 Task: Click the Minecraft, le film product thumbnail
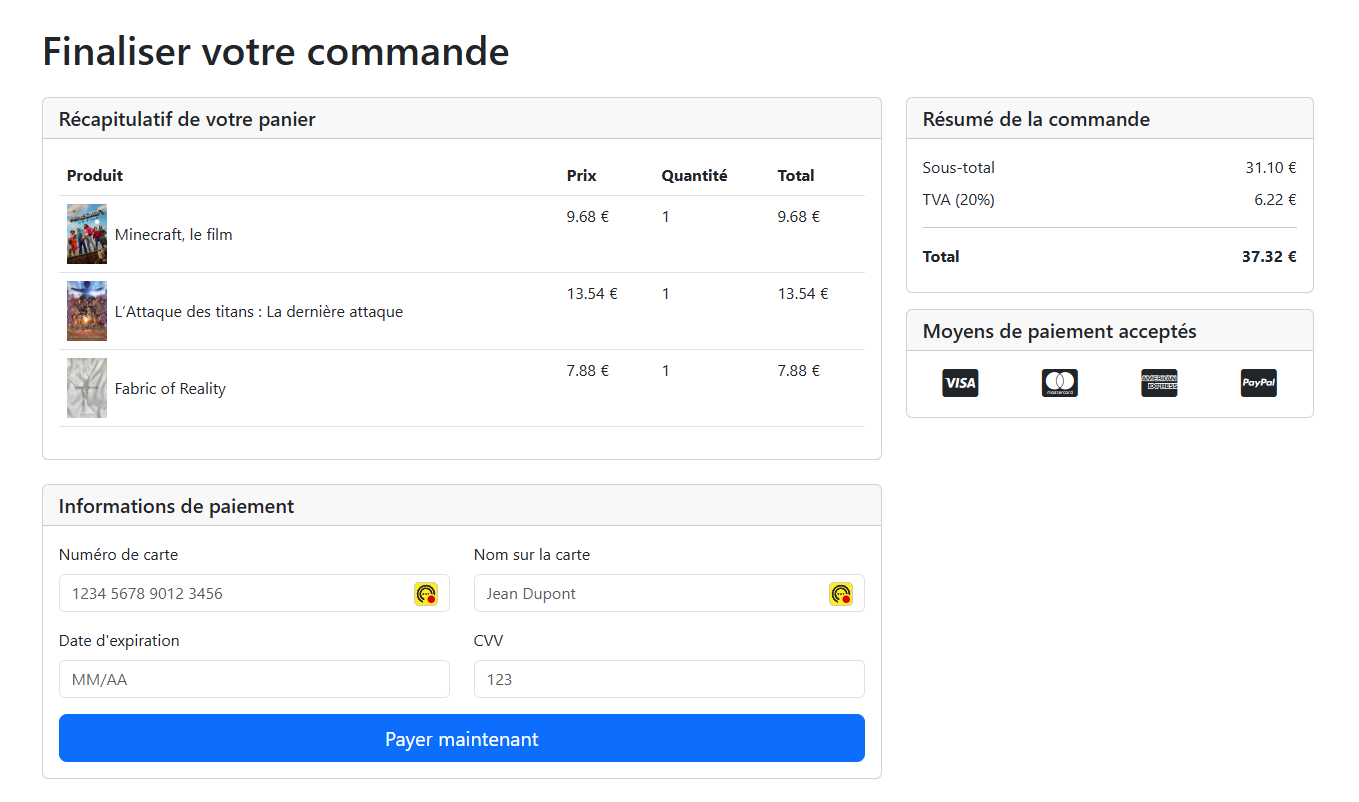coord(86,233)
